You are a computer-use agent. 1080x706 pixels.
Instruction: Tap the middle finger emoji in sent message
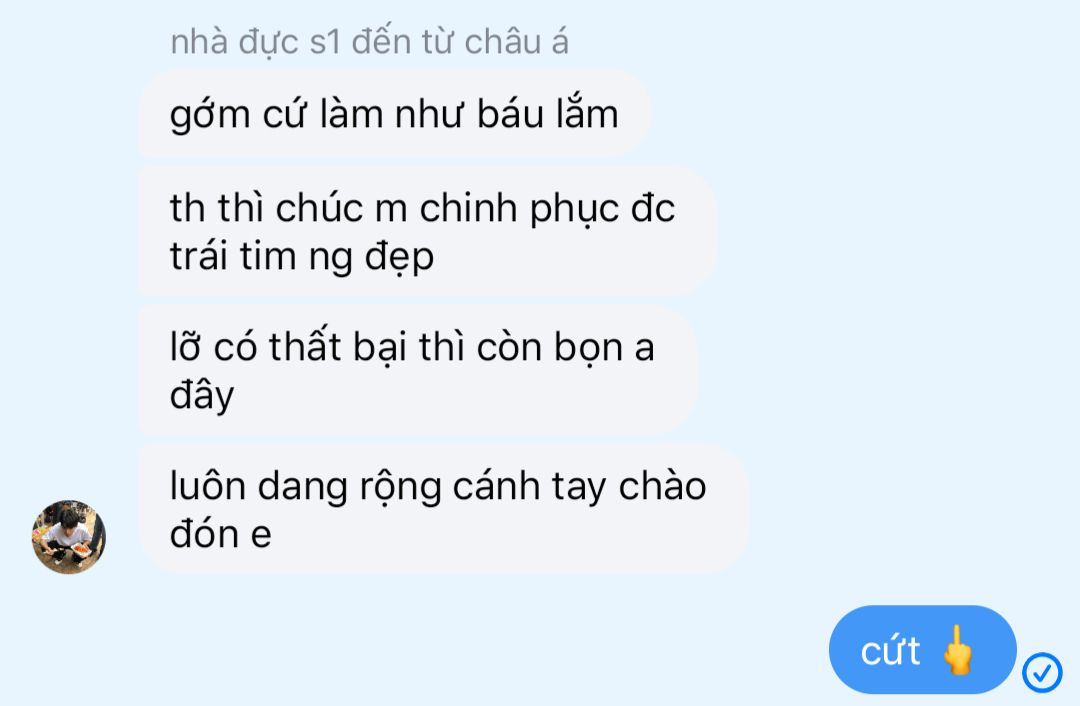pos(958,650)
